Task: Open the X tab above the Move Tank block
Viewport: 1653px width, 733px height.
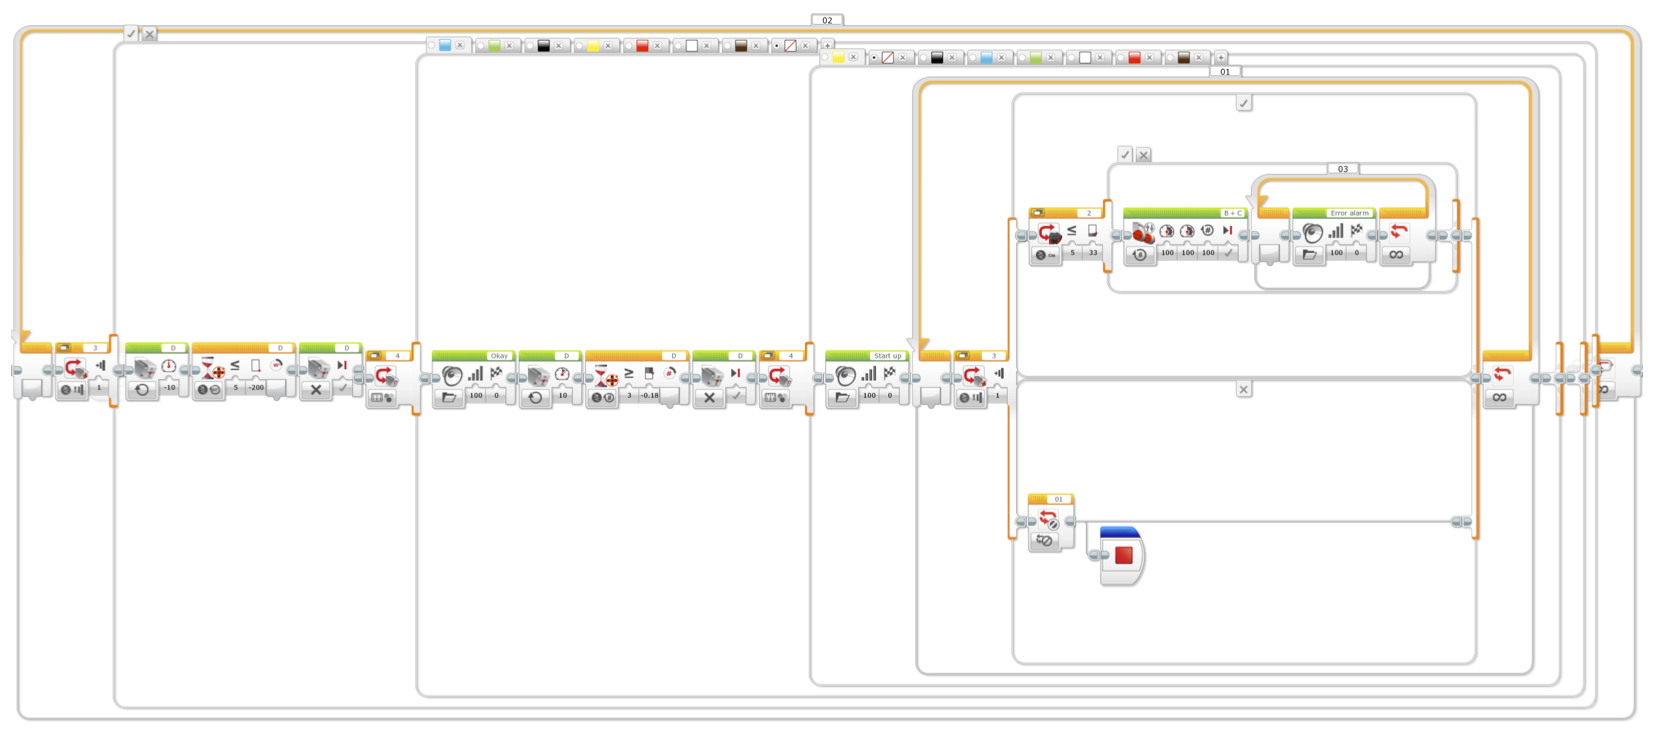Action: [x=1143, y=155]
